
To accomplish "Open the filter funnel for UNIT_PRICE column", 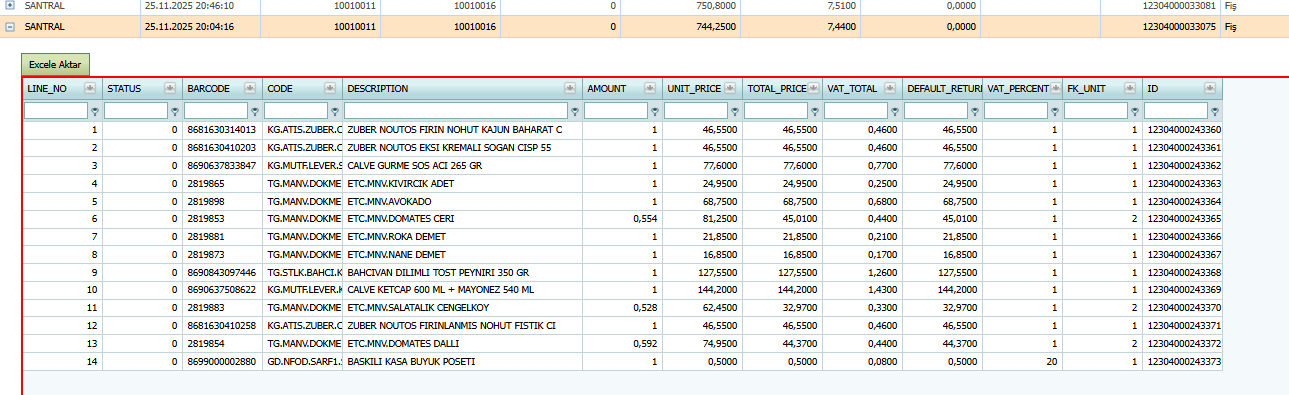I will (735, 111).
